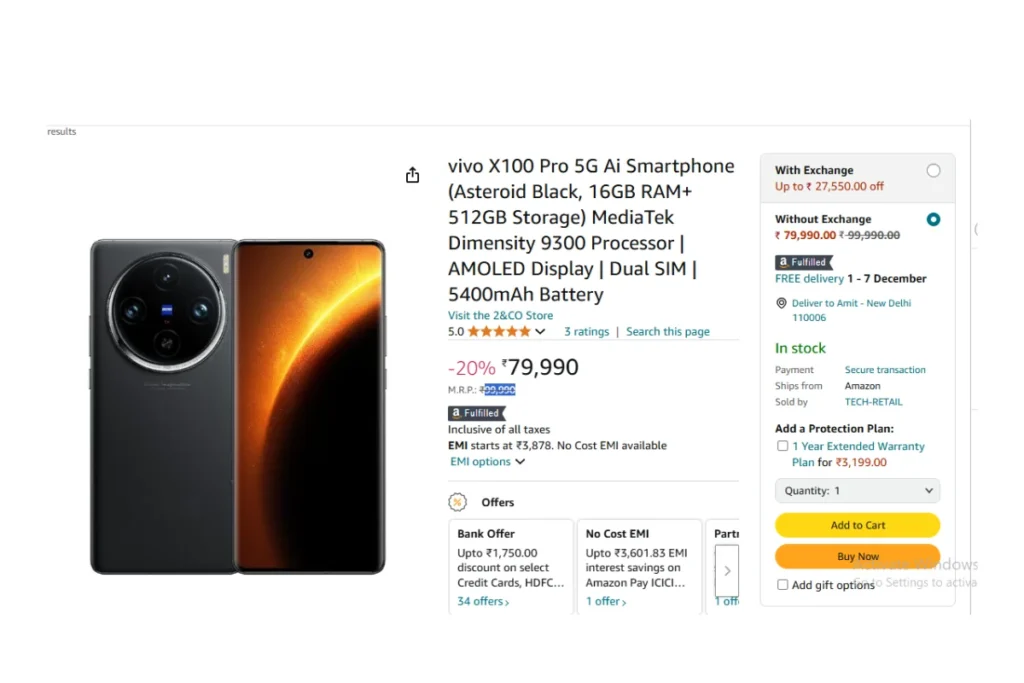Click the vivo X100 Pro product image

pos(238,407)
